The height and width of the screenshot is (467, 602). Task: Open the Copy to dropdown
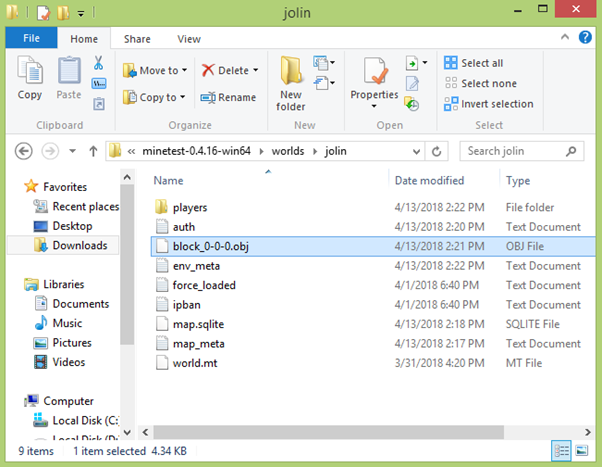coord(154,98)
